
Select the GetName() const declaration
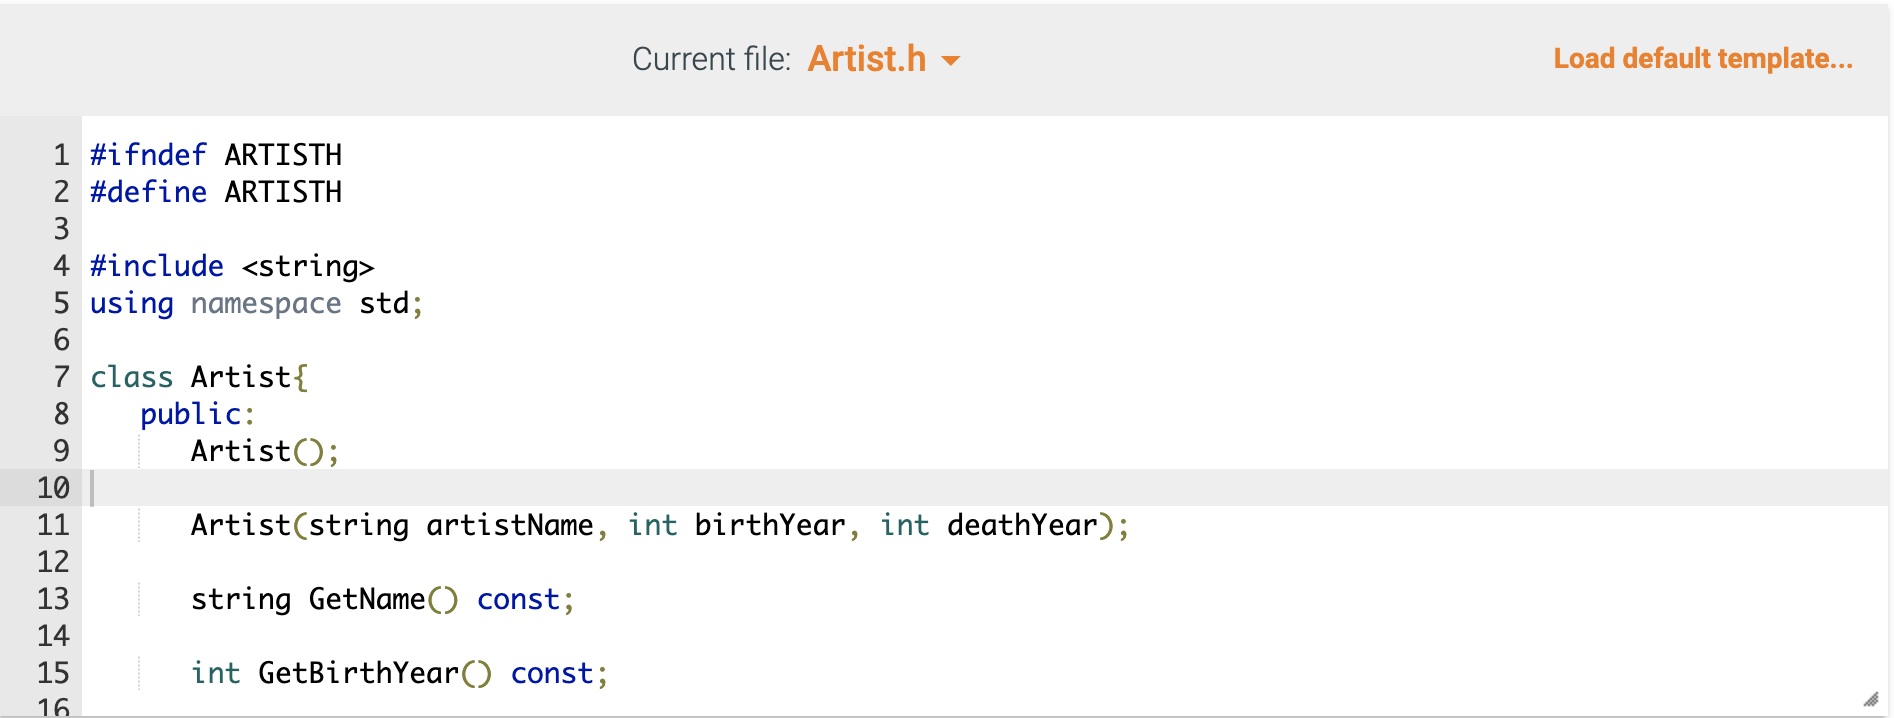(x=382, y=598)
